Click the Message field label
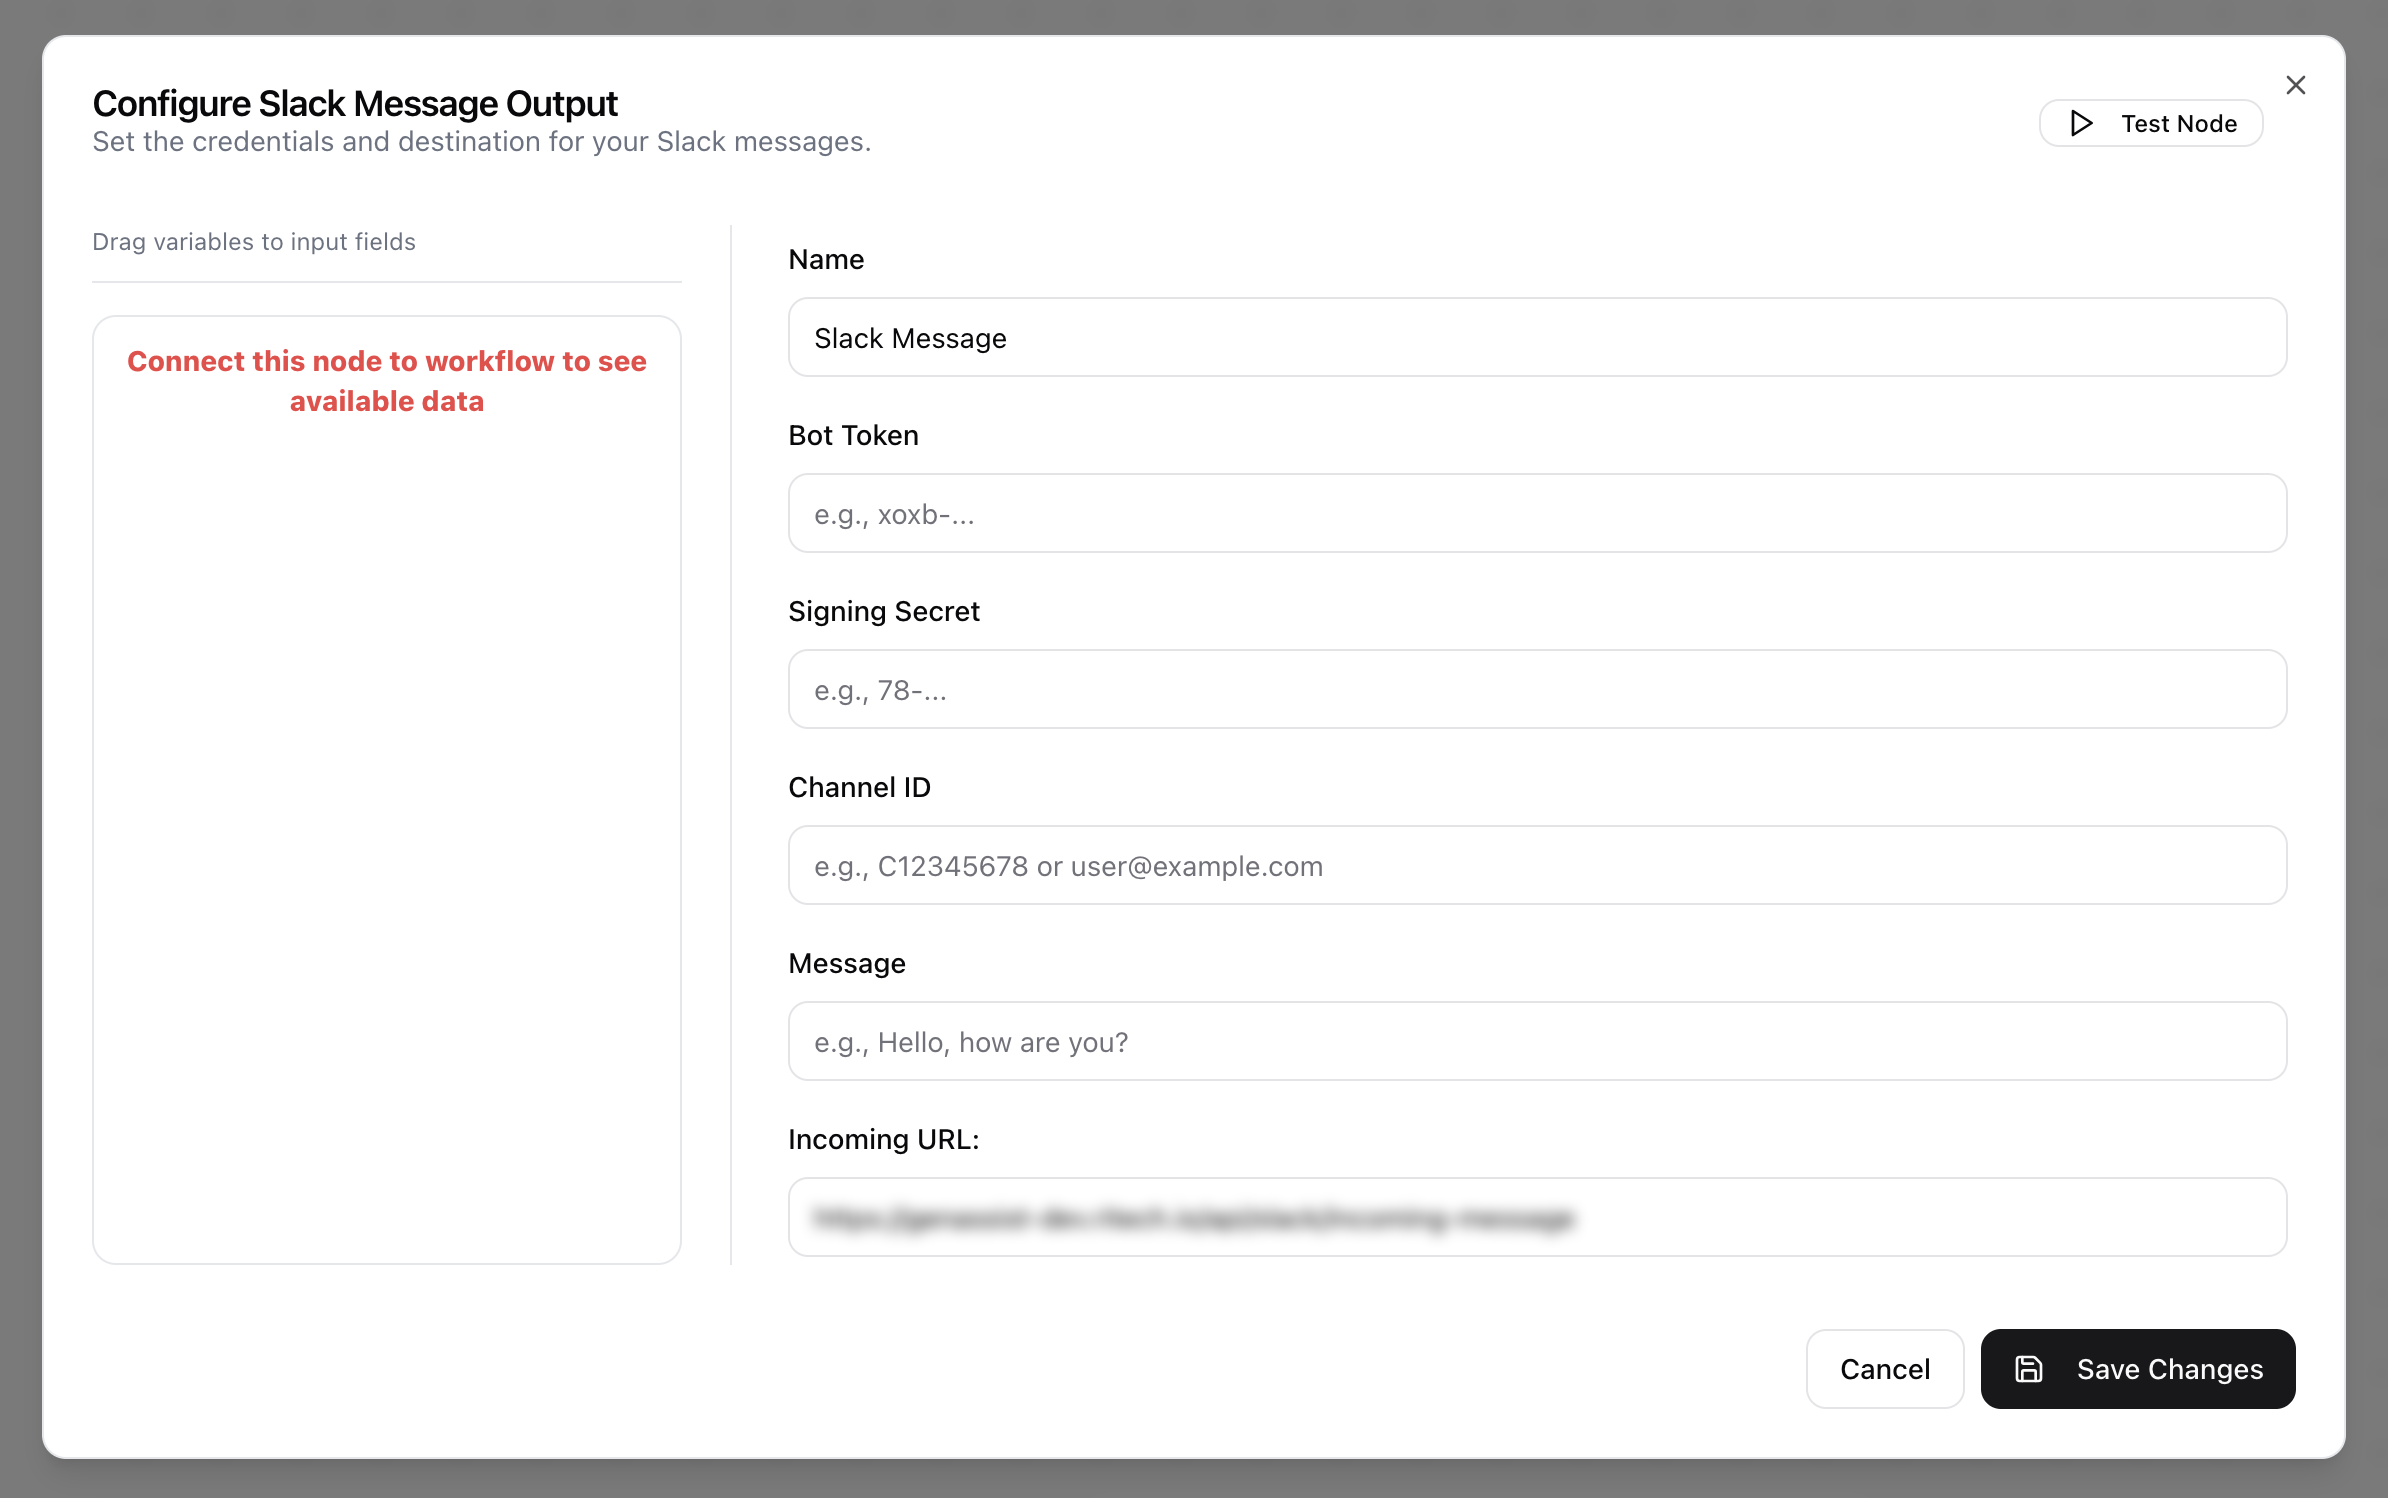This screenshot has width=2388, height=1498. point(846,963)
